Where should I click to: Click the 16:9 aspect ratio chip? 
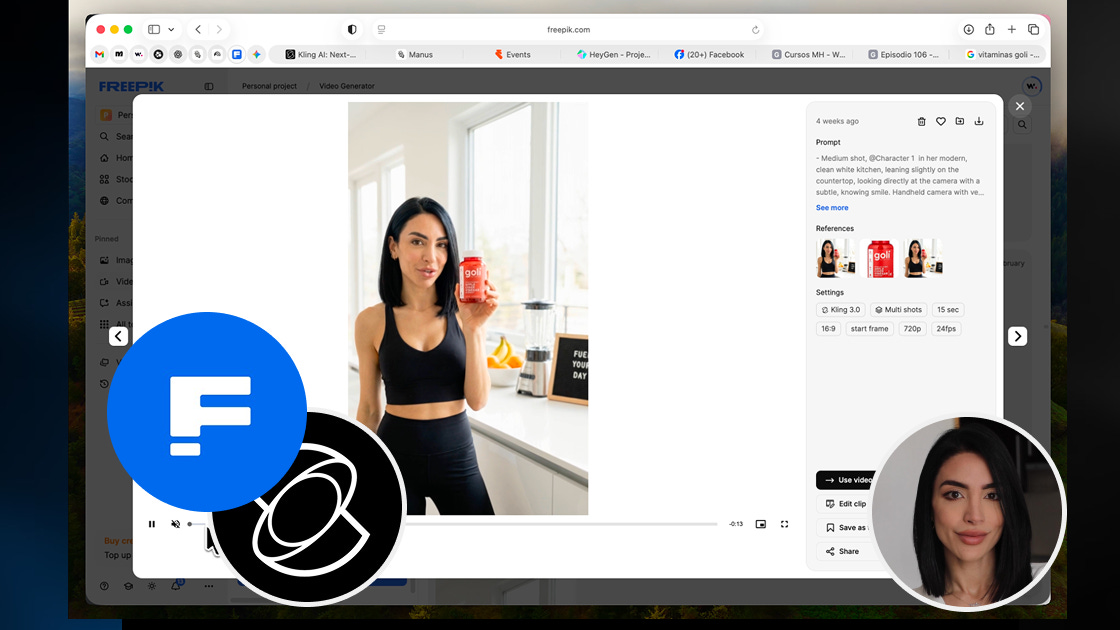828,329
